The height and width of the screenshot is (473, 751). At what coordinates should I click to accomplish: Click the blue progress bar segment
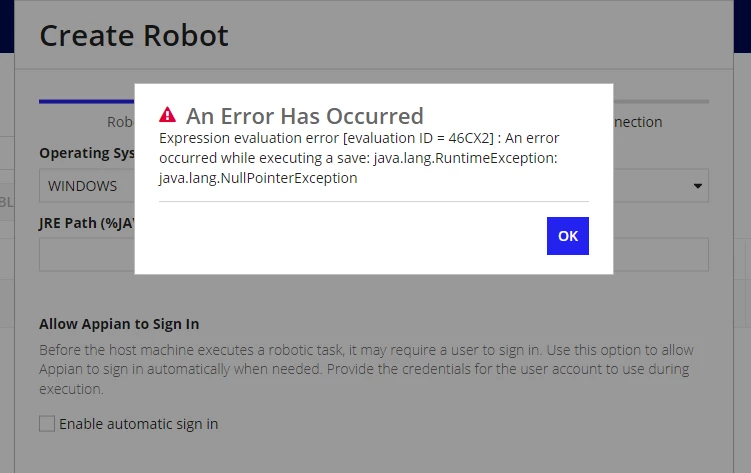point(87,101)
